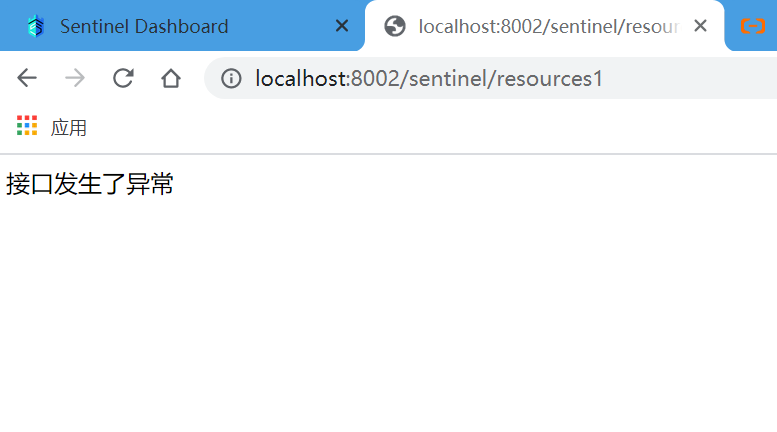Open the browser home page

pyautogui.click(x=171, y=78)
